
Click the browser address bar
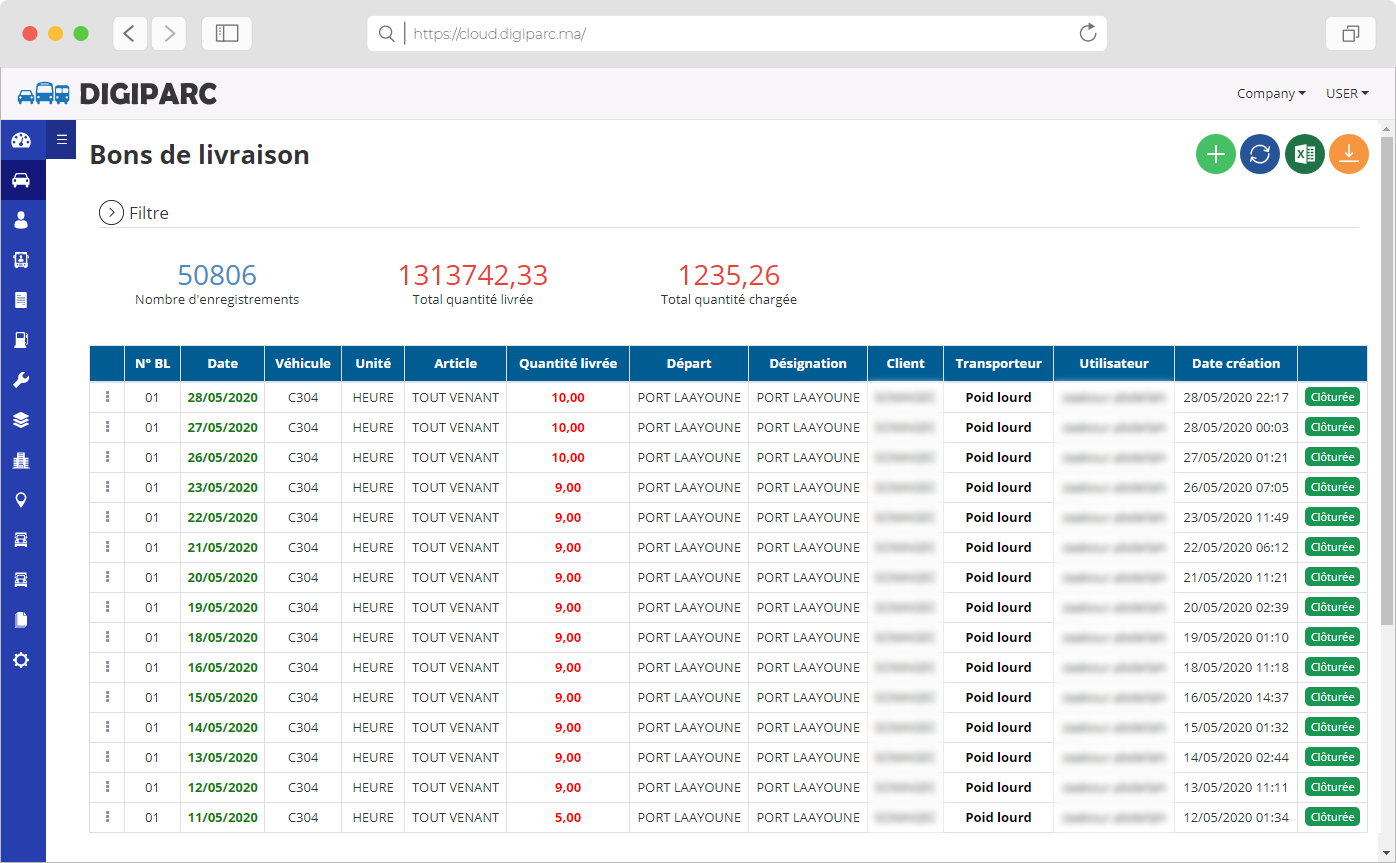pos(740,34)
